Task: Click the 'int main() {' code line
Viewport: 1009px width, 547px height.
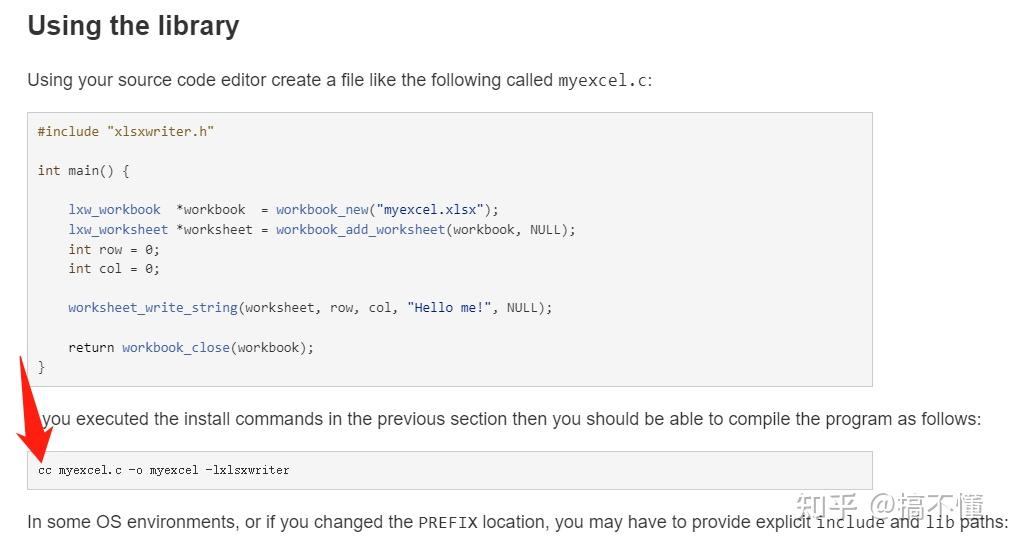Action: 84,171
